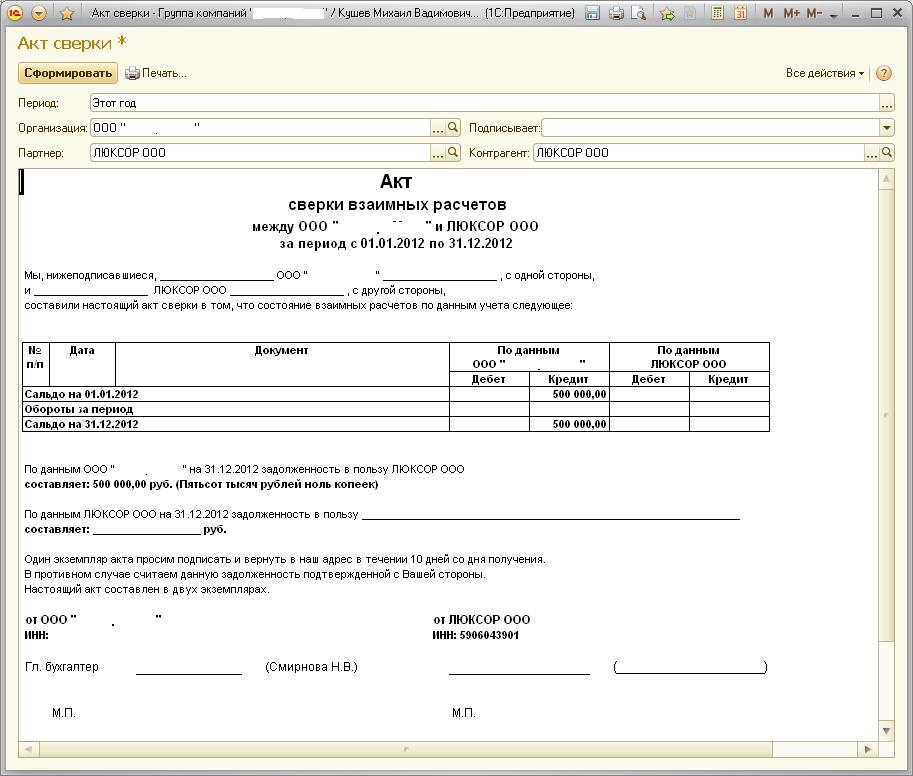Click the Период input field
913x776 pixels.
(484, 103)
